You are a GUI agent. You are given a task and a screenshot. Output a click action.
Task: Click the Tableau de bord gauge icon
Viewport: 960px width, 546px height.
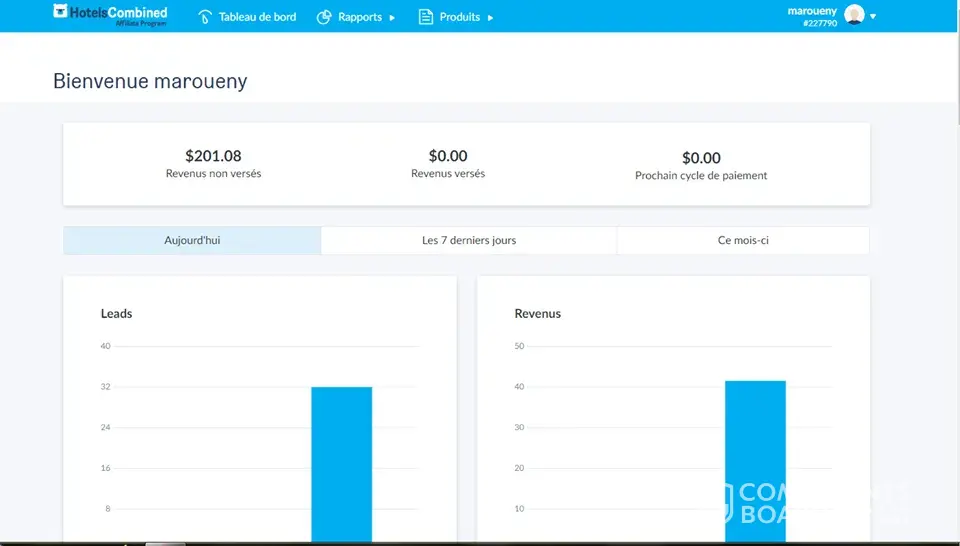point(205,17)
